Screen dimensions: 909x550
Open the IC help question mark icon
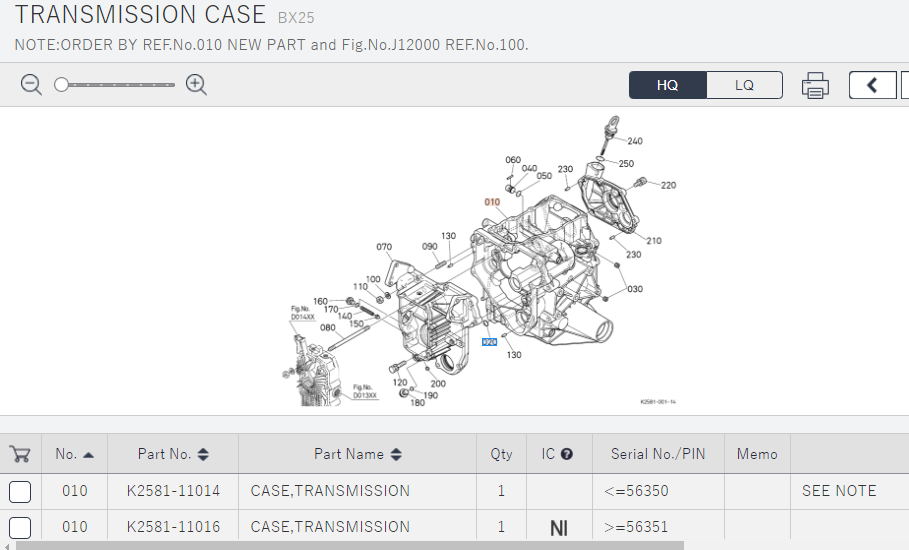point(567,454)
